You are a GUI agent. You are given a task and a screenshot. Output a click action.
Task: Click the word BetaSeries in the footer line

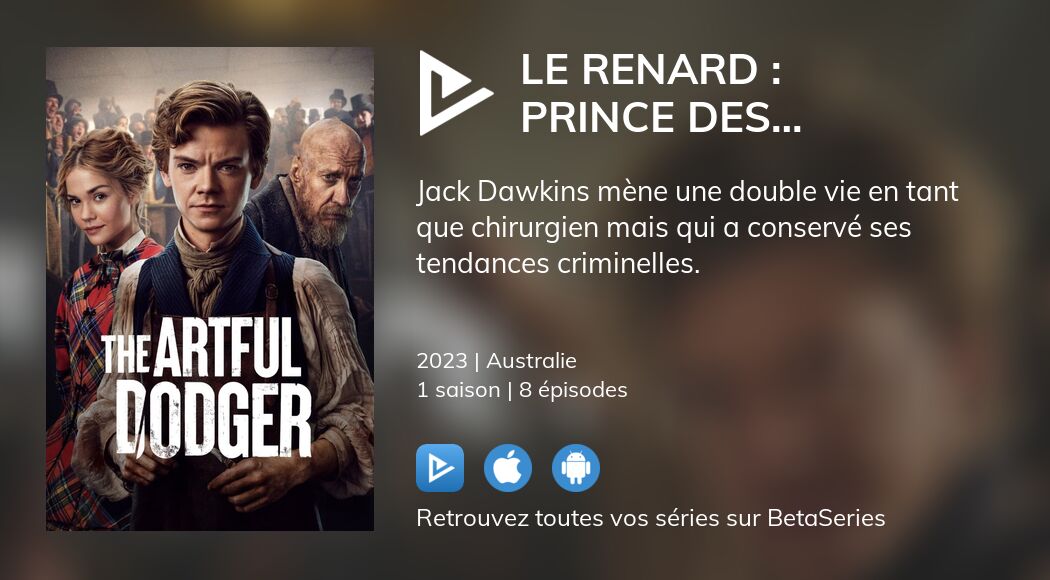(x=826, y=518)
